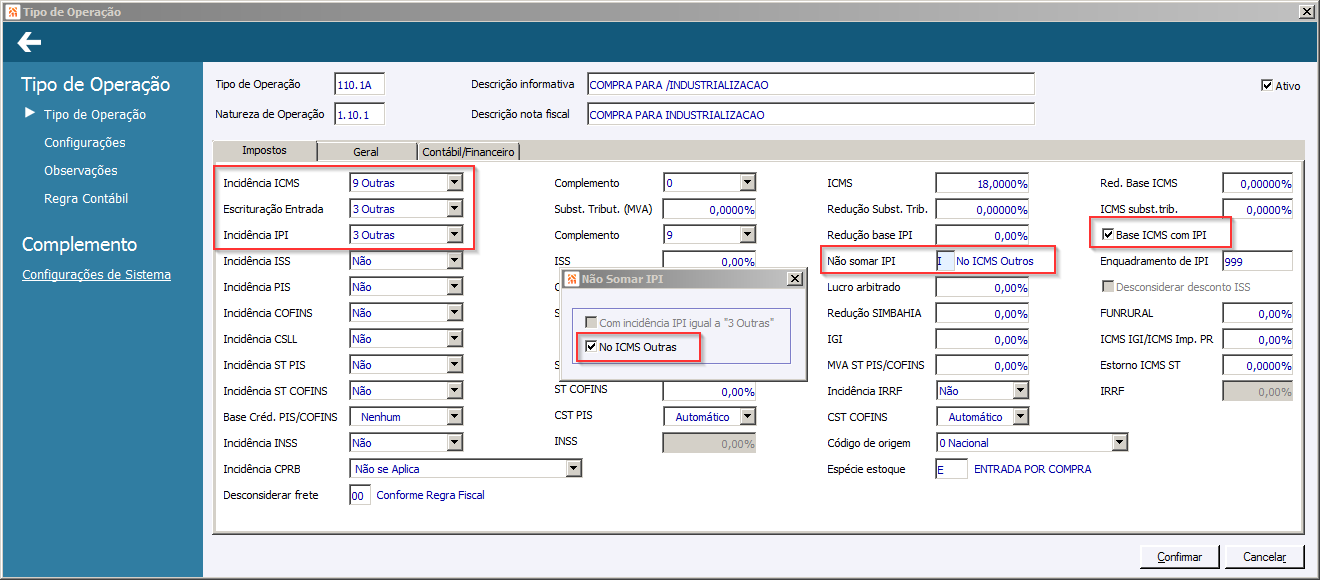Toggle the No ICMS Outras checkbox

pos(591,347)
